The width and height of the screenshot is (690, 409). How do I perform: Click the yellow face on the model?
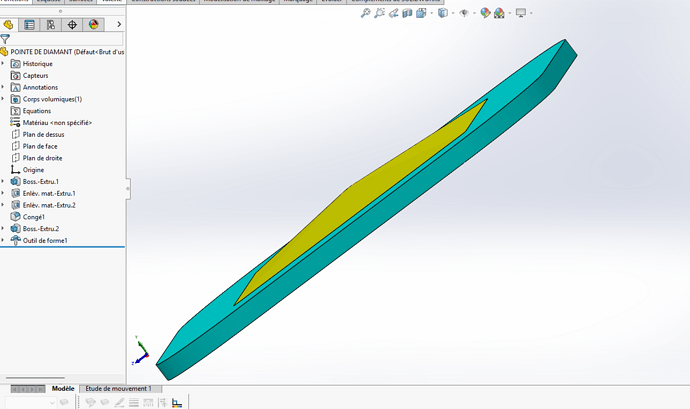click(x=360, y=200)
